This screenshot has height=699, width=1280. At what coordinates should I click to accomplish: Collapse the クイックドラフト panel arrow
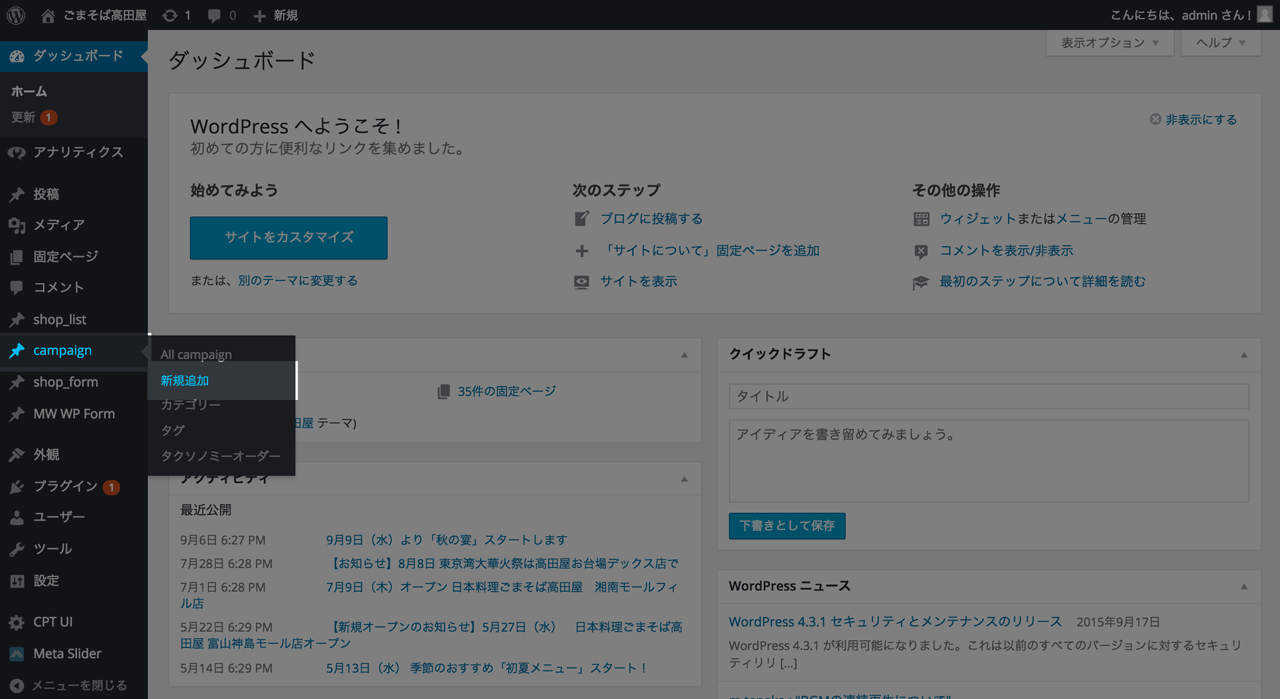point(1244,355)
